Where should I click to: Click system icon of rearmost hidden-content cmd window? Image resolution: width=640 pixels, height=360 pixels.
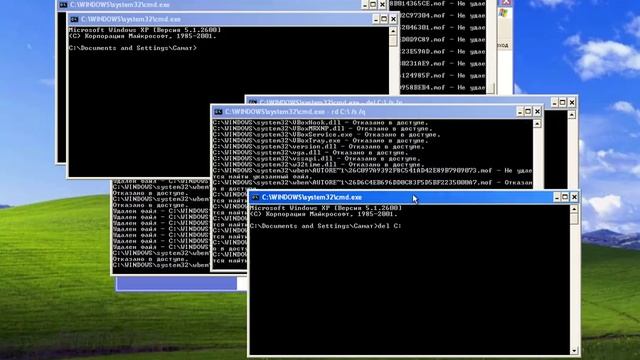click(x=63, y=5)
